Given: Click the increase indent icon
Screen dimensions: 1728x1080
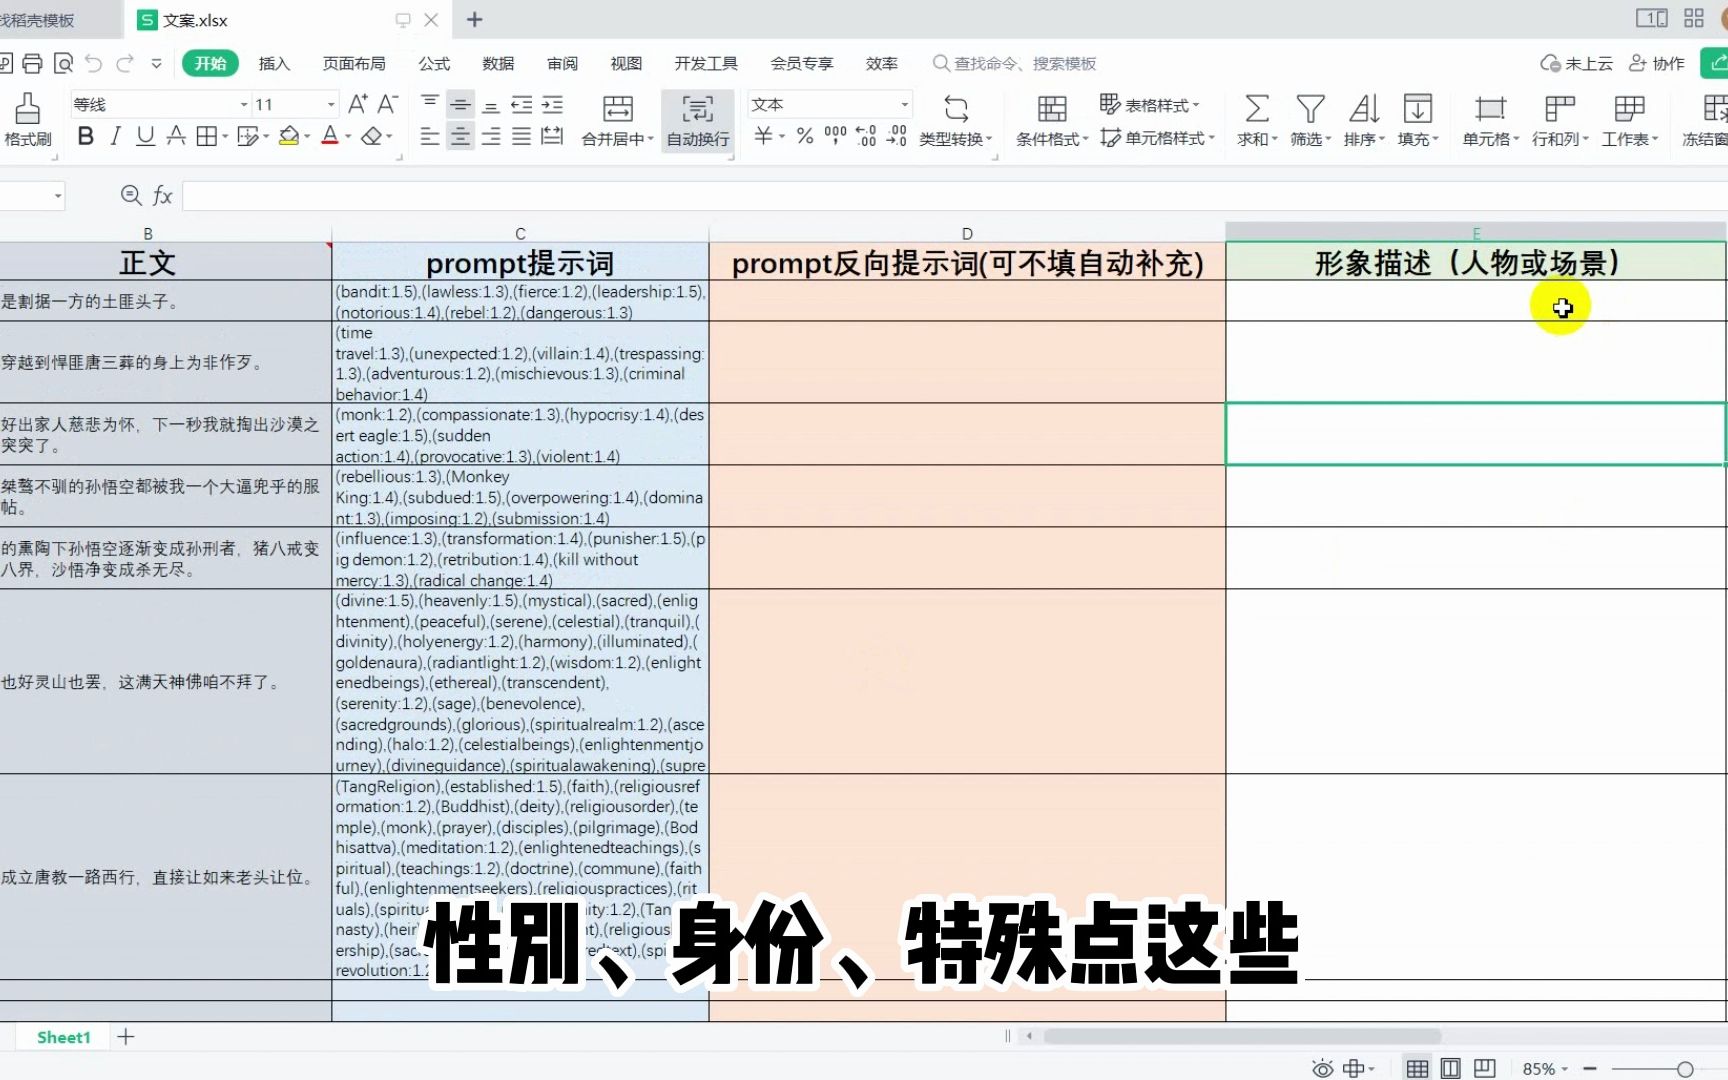Looking at the screenshot, I should click(x=553, y=104).
